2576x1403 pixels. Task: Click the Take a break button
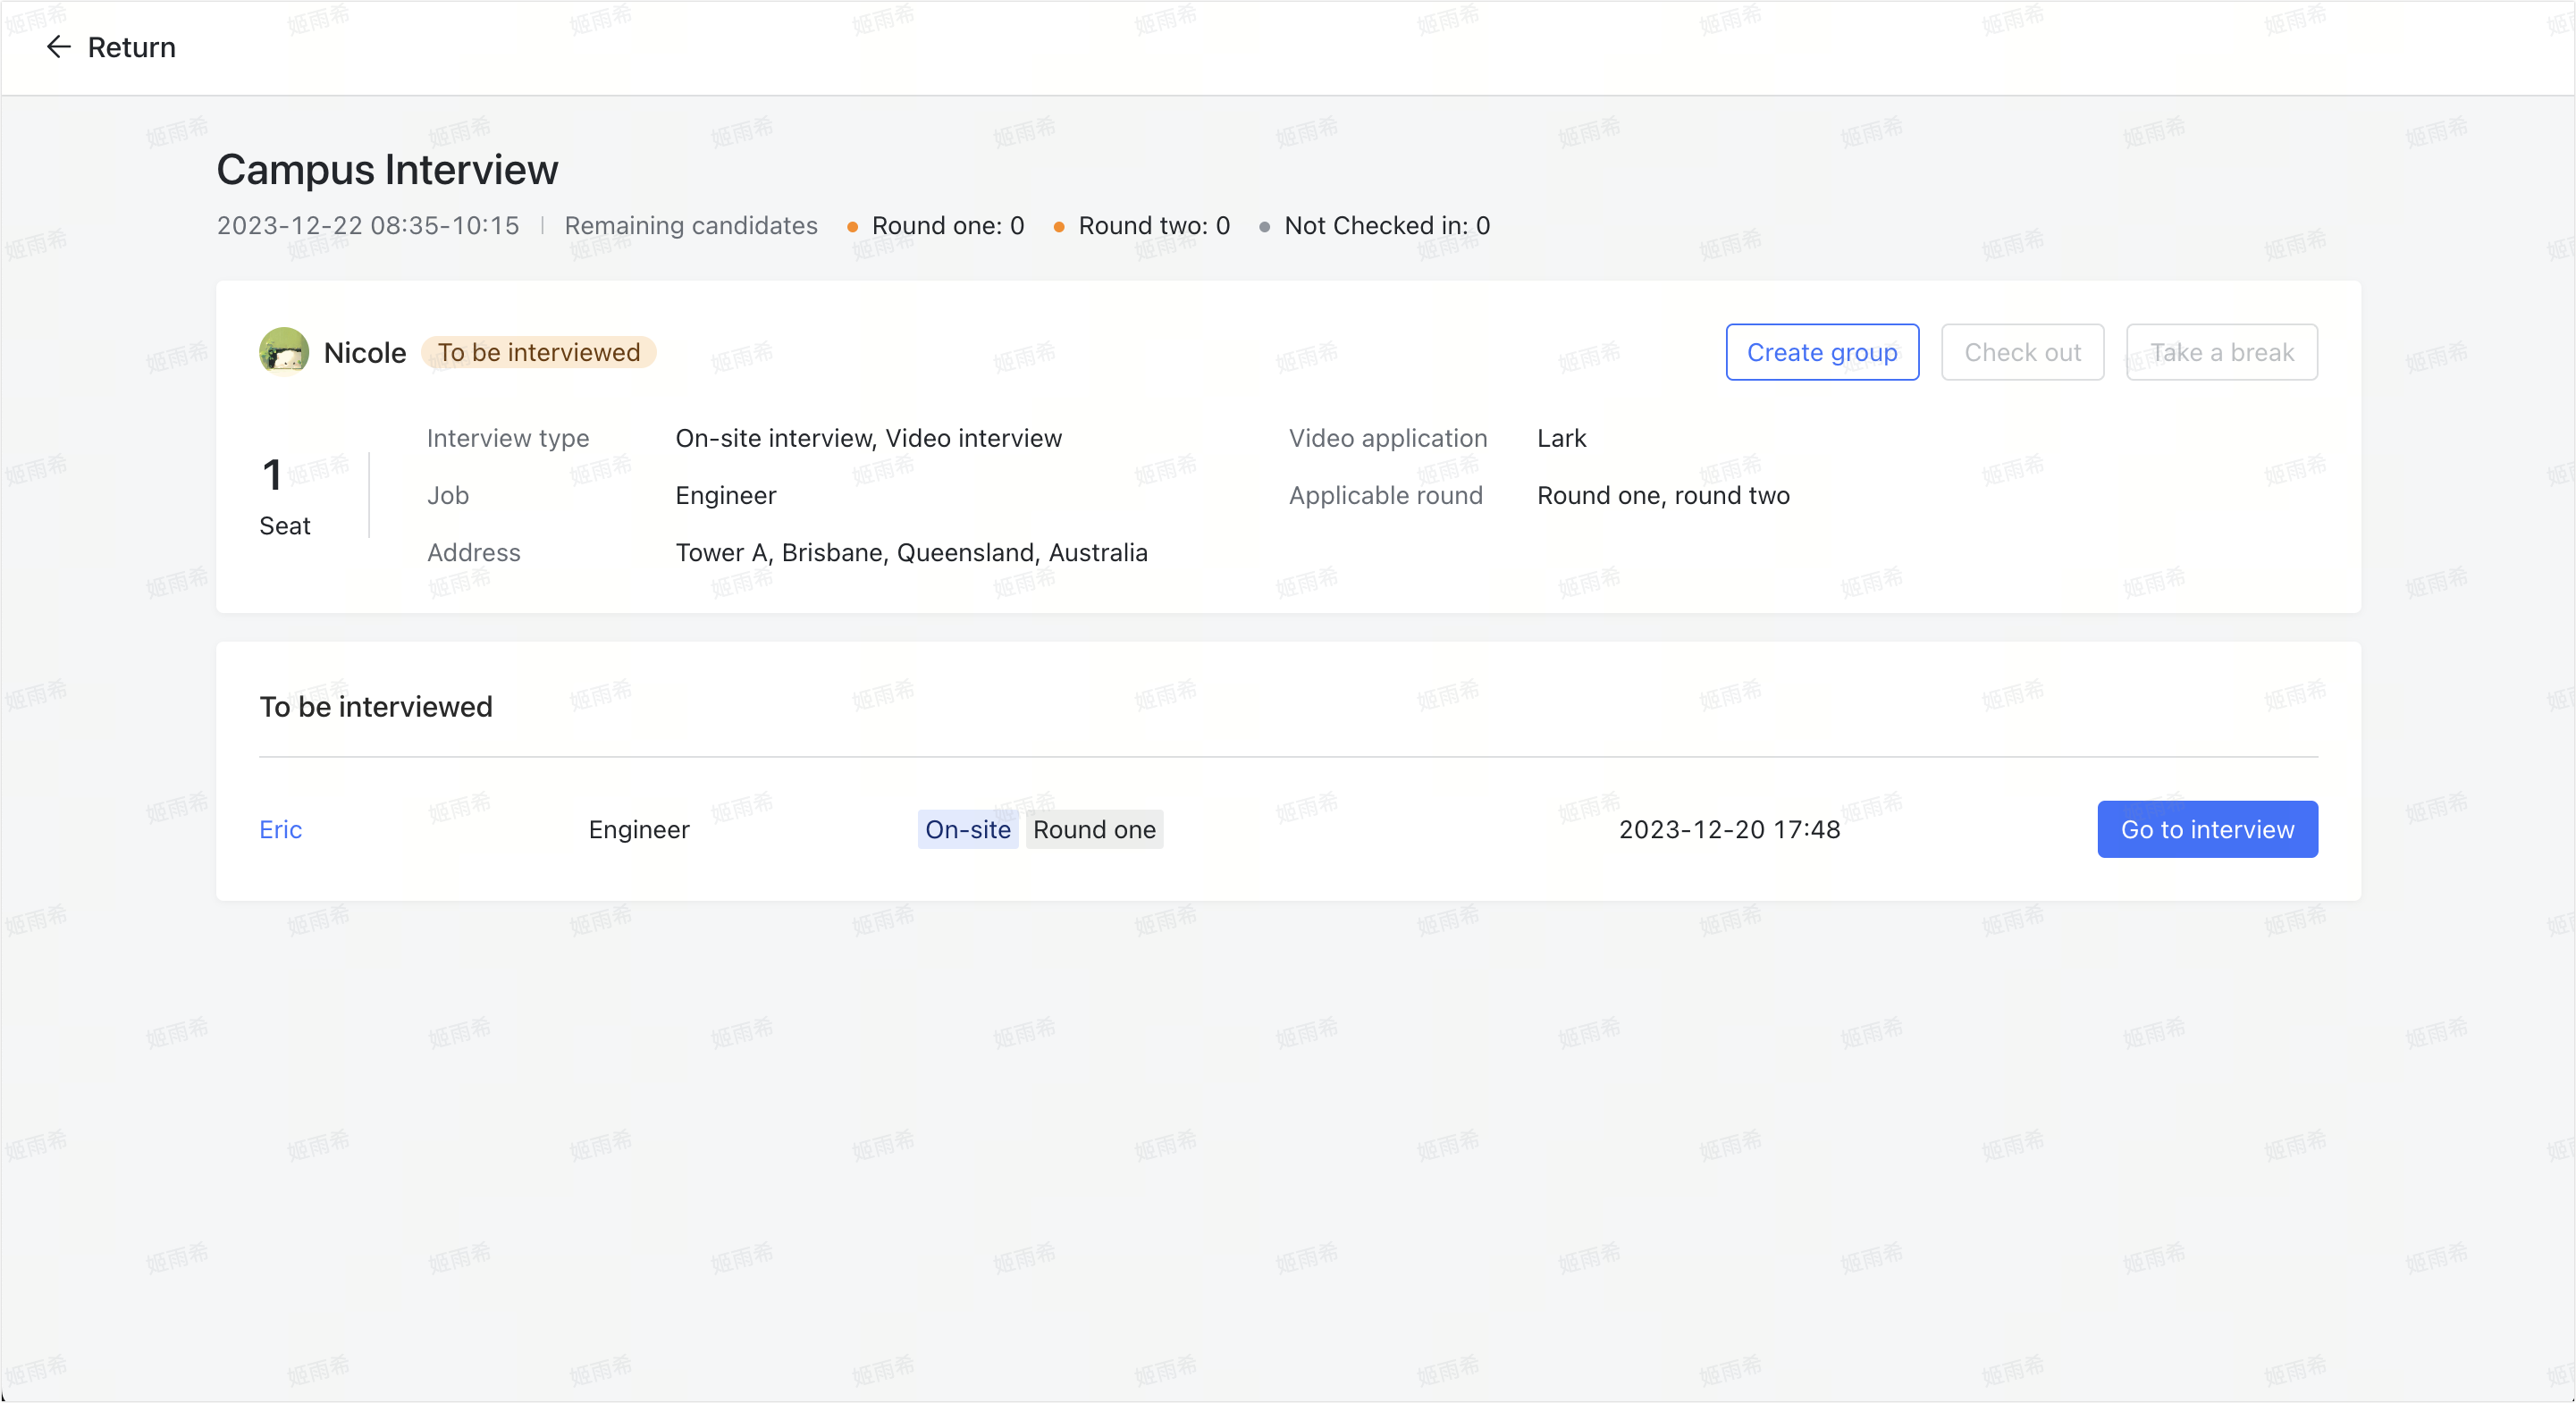pos(2221,352)
